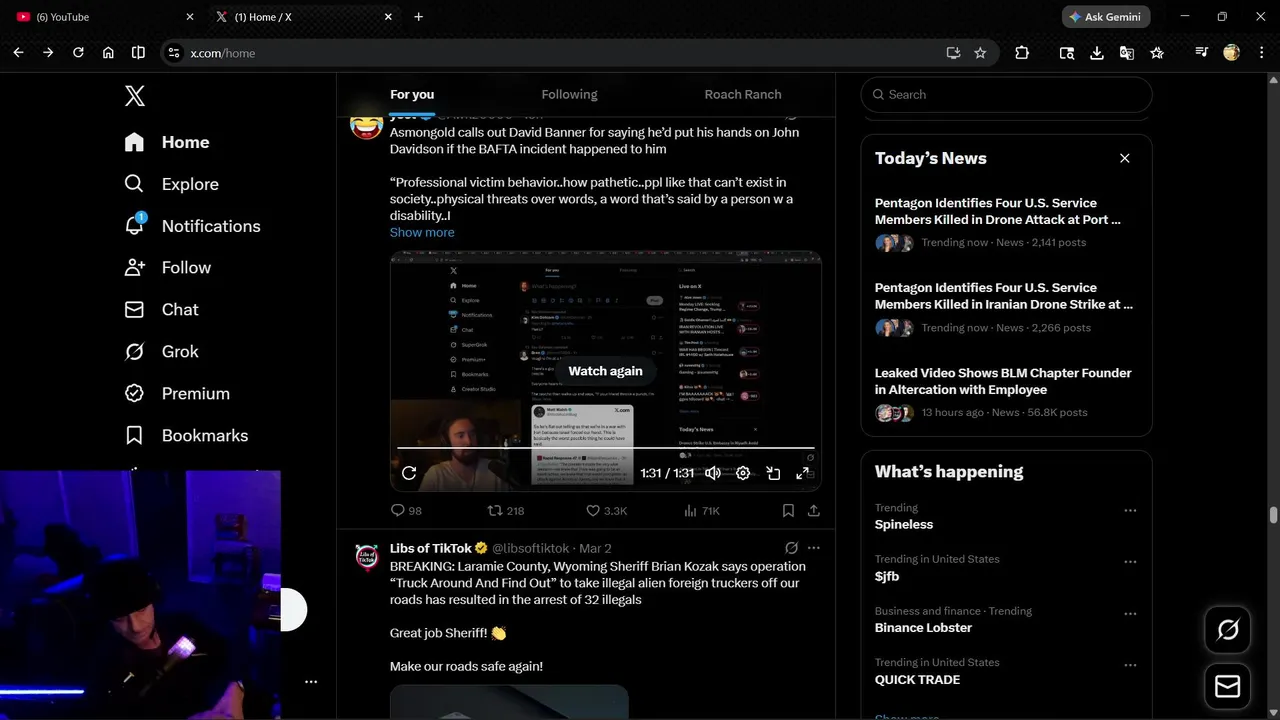
Task: Open browser downloads
Action: pos(1097,53)
